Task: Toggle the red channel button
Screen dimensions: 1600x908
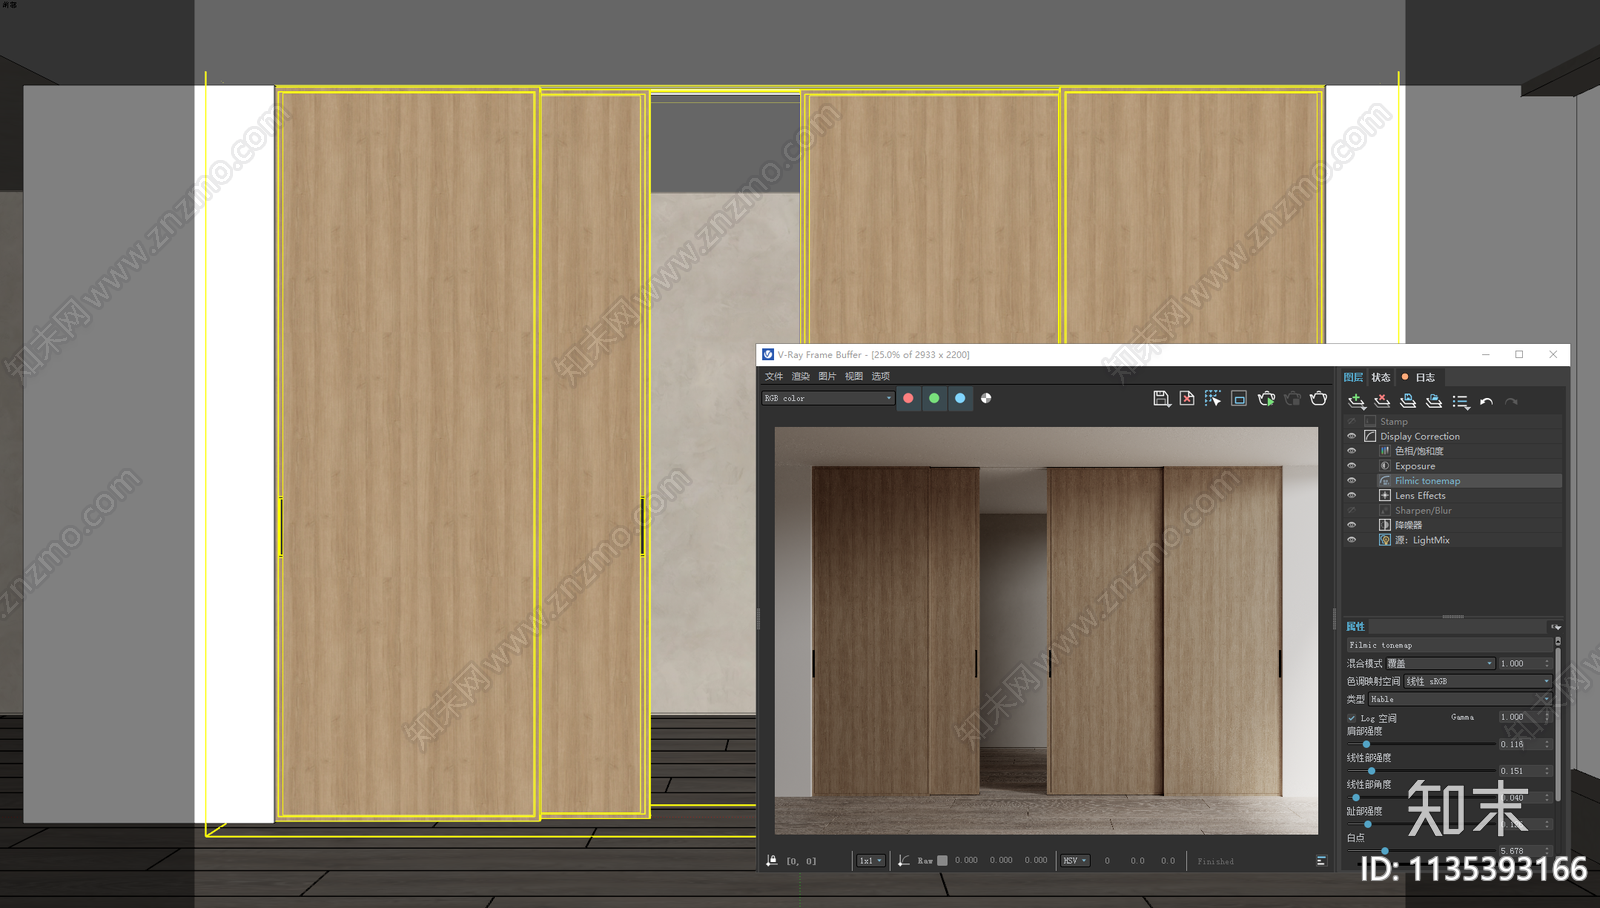Action: point(908,398)
